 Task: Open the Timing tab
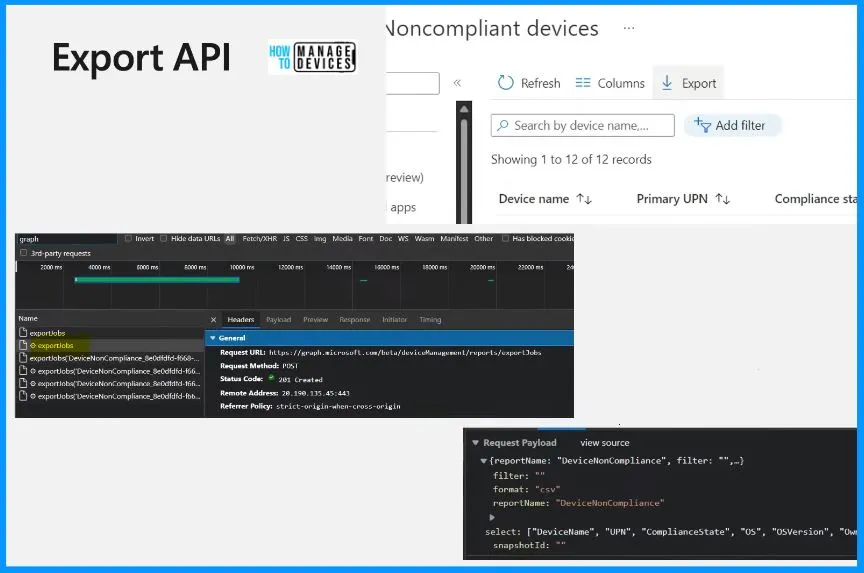(430, 320)
